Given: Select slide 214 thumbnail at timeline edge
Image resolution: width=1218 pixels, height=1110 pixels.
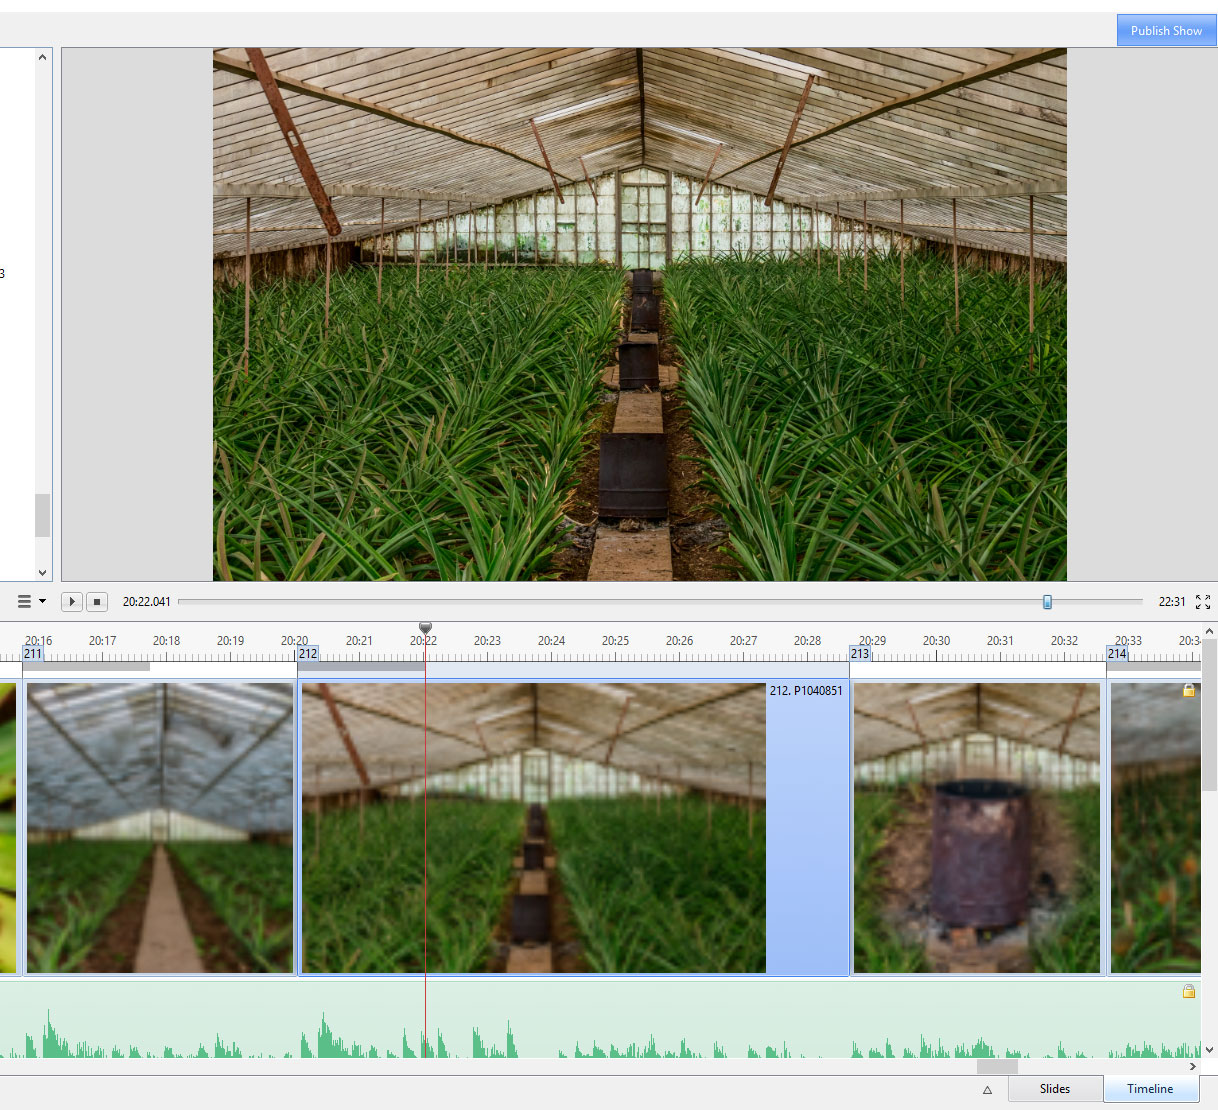Looking at the screenshot, I should click(1155, 828).
